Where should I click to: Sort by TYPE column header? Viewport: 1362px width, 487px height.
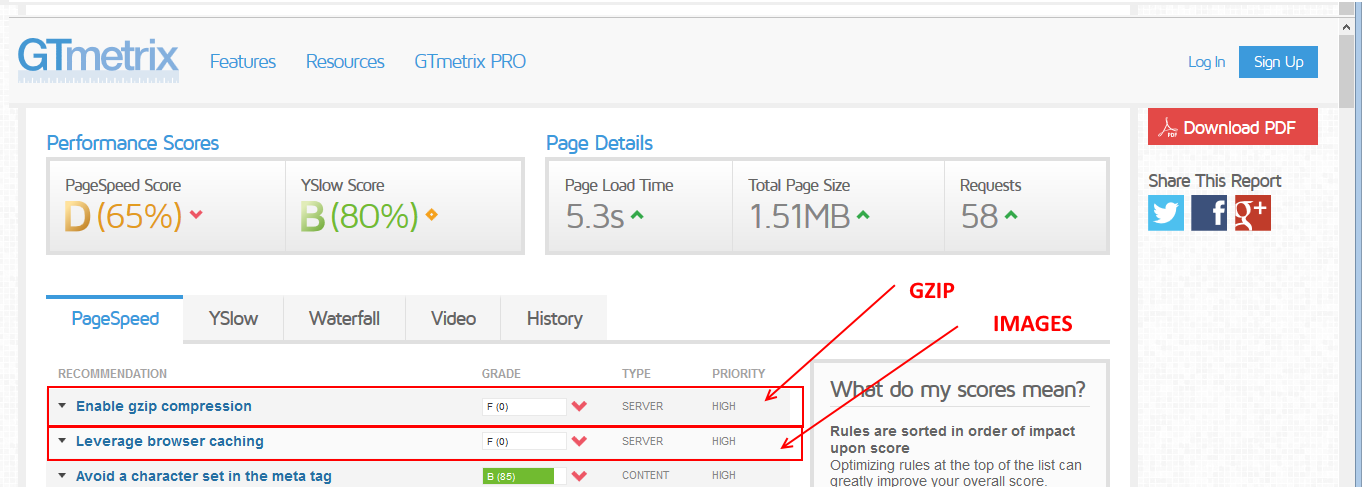coord(636,374)
